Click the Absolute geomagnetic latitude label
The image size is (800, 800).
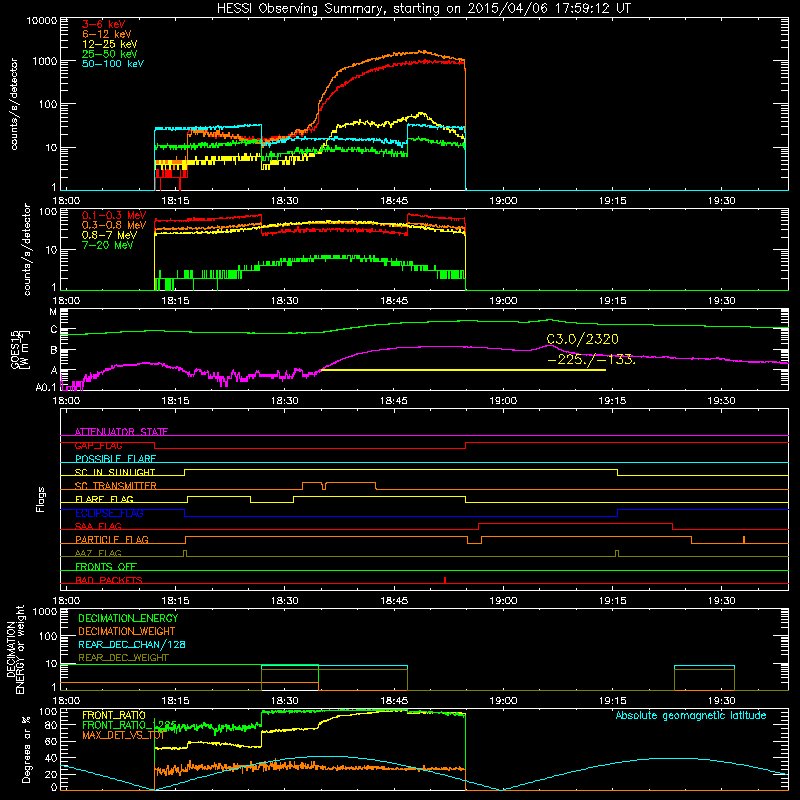click(x=691, y=715)
